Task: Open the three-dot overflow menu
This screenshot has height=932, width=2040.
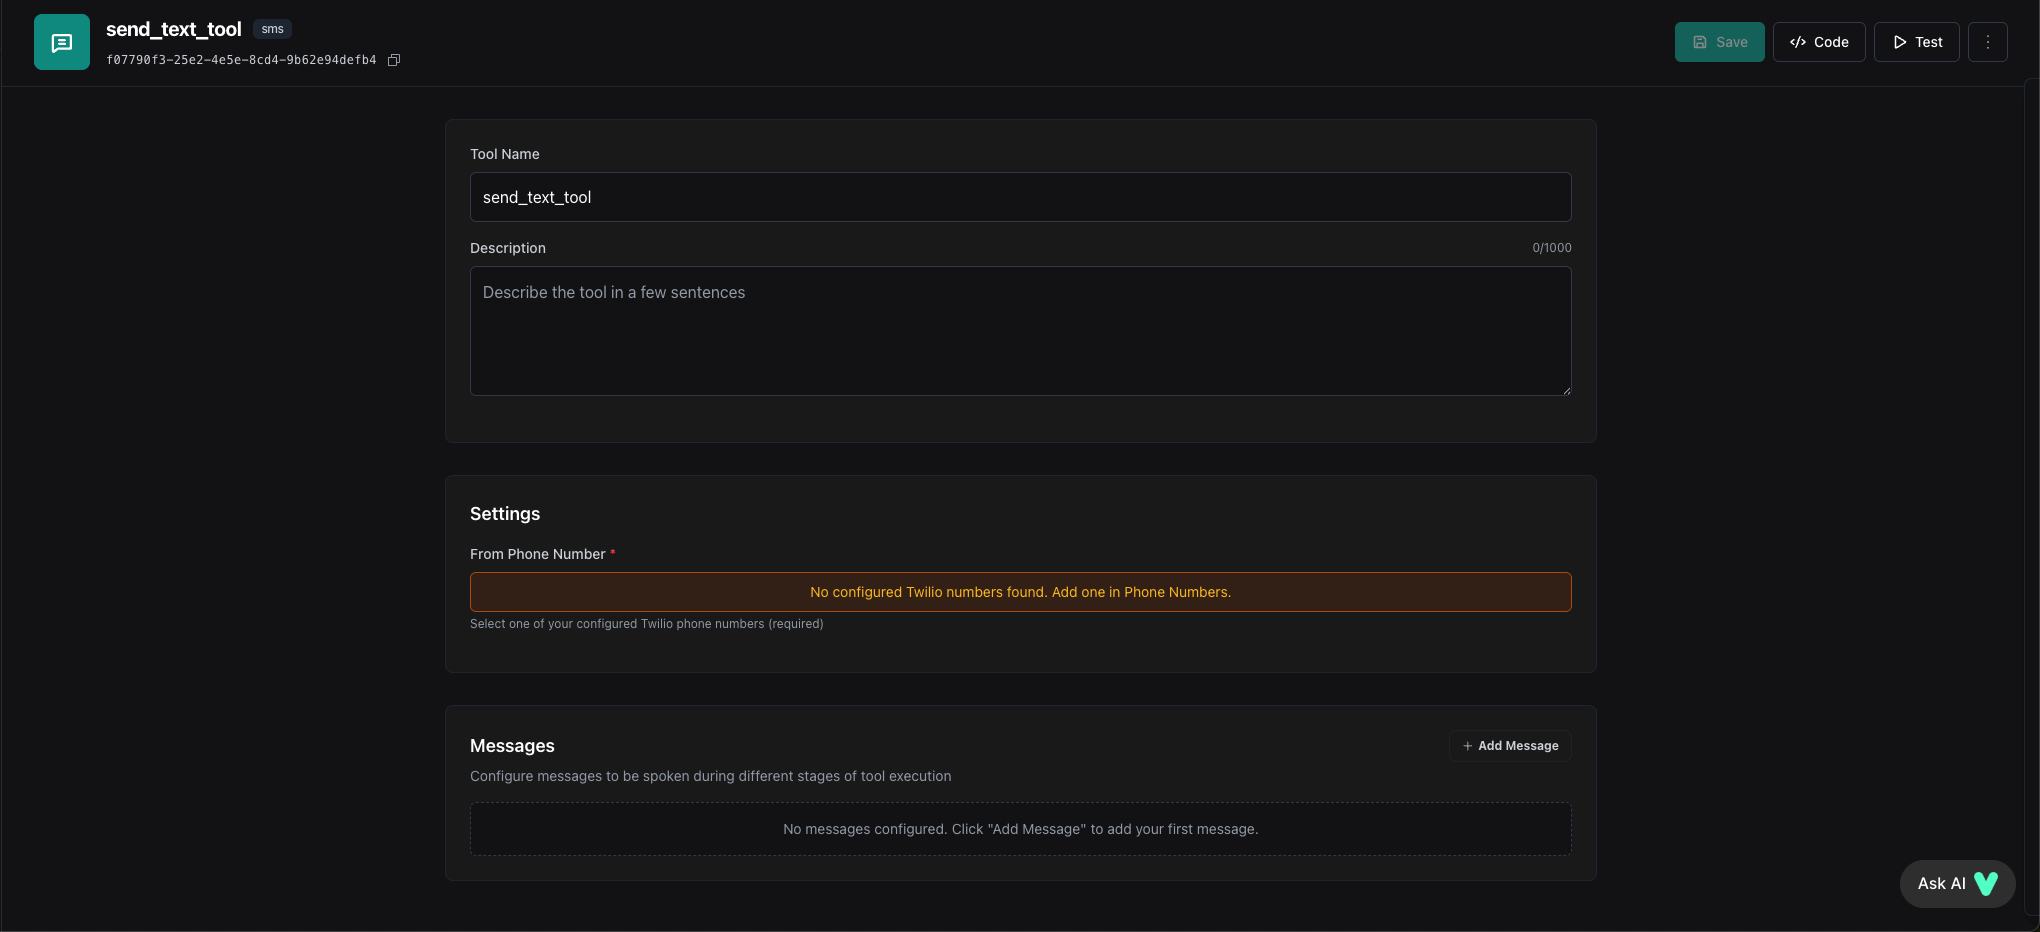Action: point(1988,41)
